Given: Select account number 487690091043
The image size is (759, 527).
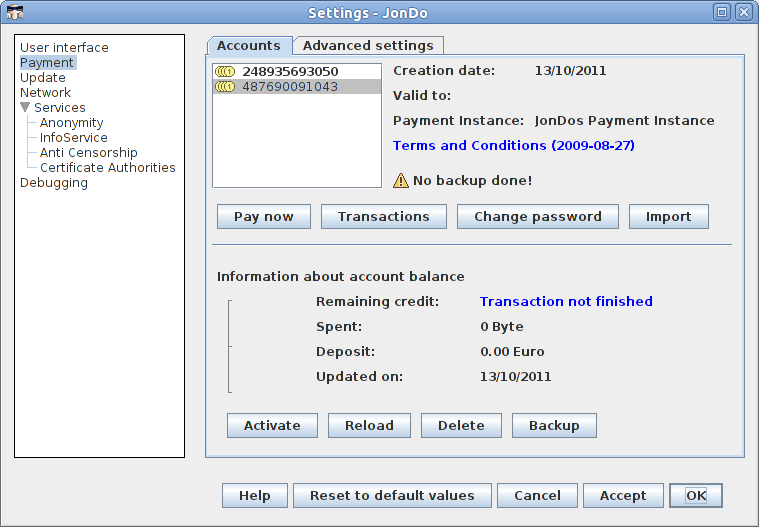Looking at the screenshot, I should point(297,87).
